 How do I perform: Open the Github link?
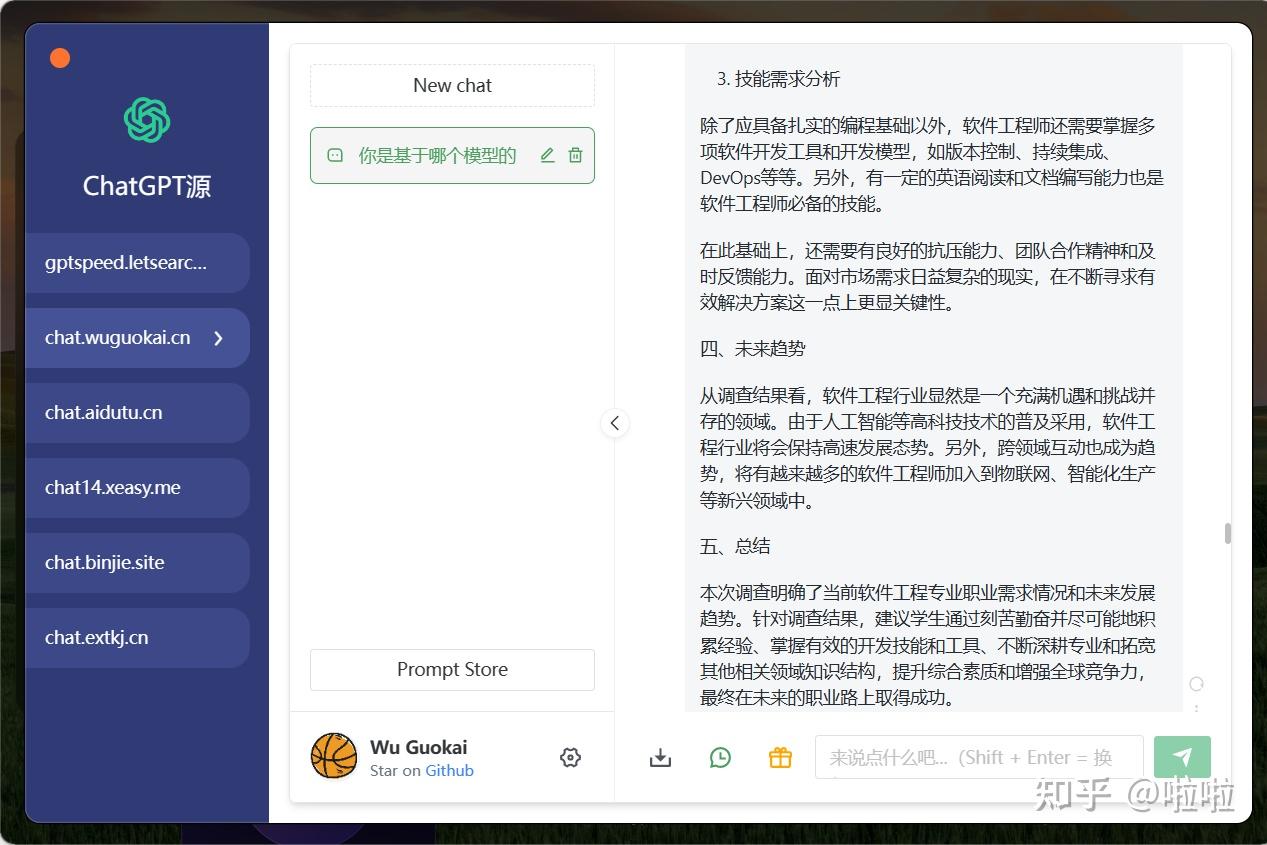click(x=449, y=770)
